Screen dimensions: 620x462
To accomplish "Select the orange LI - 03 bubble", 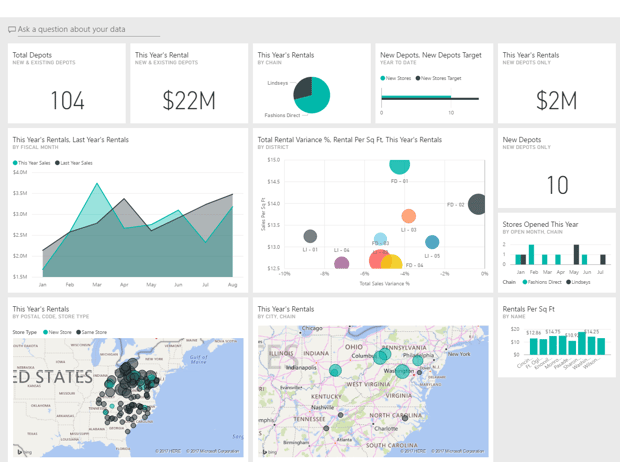I will (409, 216).
